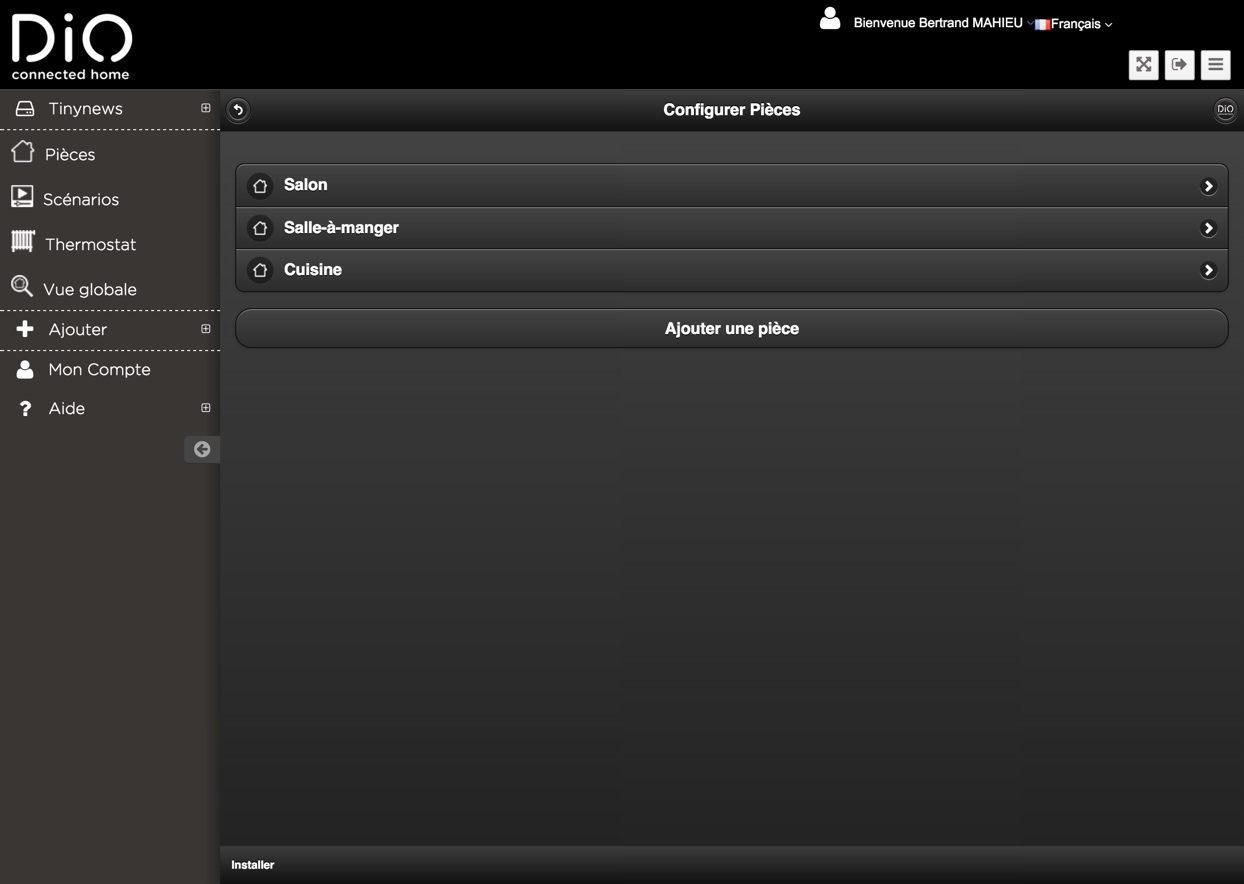Viewport: 1244px width, 884px height.
Task: Click the fullscreen expand icon
Action: coord(1143,65)
